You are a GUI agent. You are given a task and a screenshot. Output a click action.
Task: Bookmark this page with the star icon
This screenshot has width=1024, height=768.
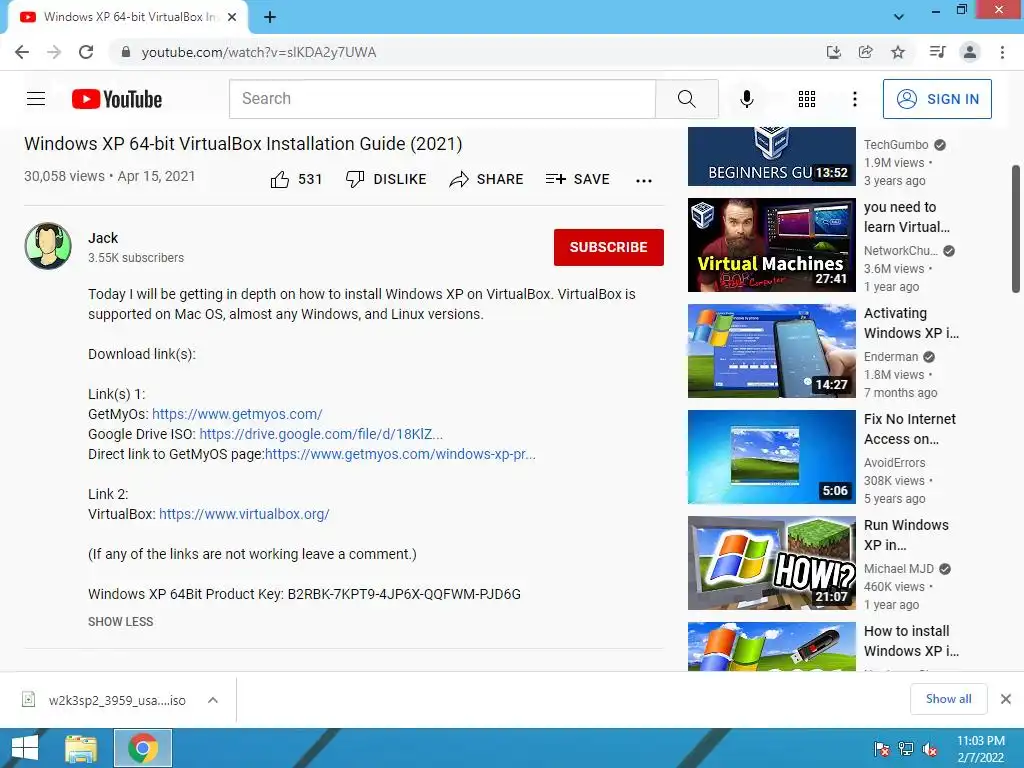click(x=898, y=52)
